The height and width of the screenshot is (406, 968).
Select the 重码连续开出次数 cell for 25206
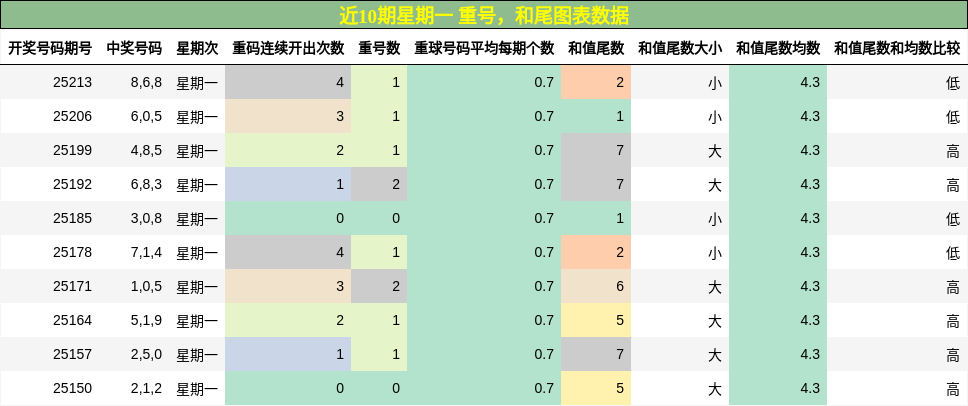click(x=288, y=117)
